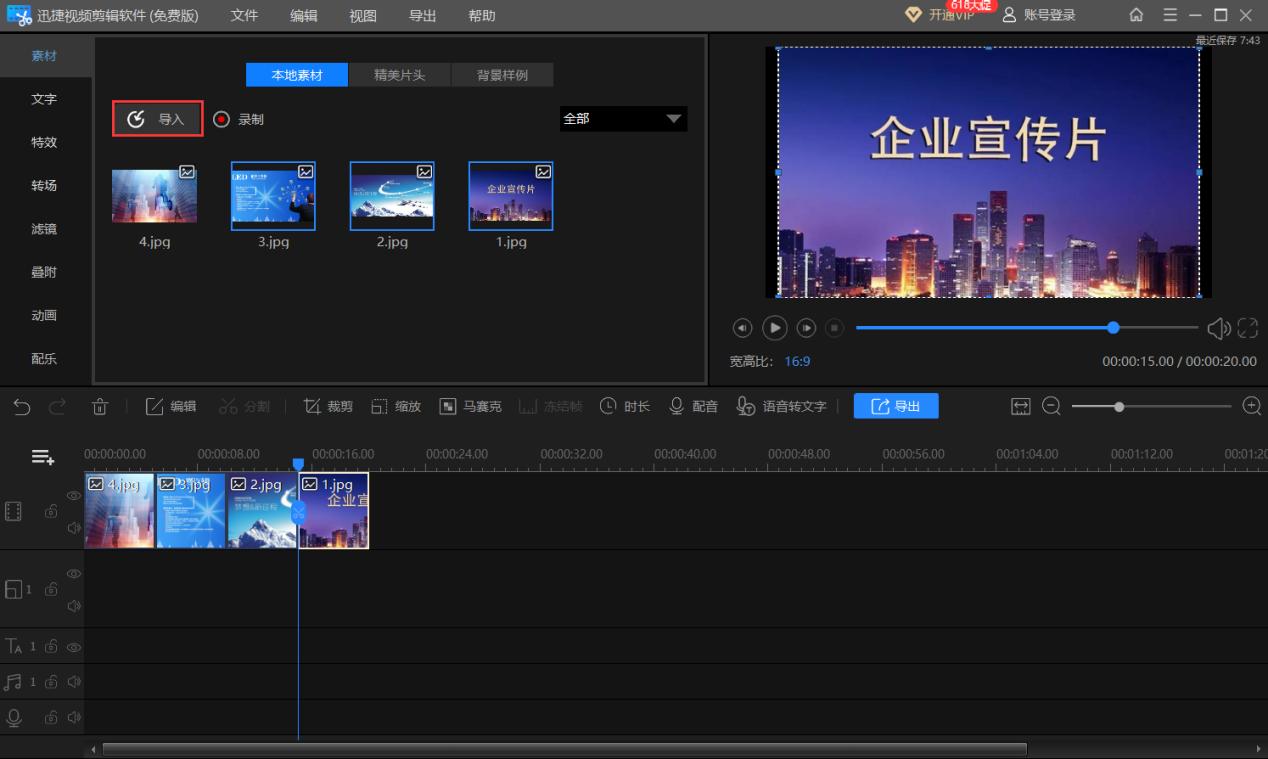Click the redo arrow in the toolbar
Image resolution: width=1268 pixels, height=759 pixels.
(x=57, y=406)
